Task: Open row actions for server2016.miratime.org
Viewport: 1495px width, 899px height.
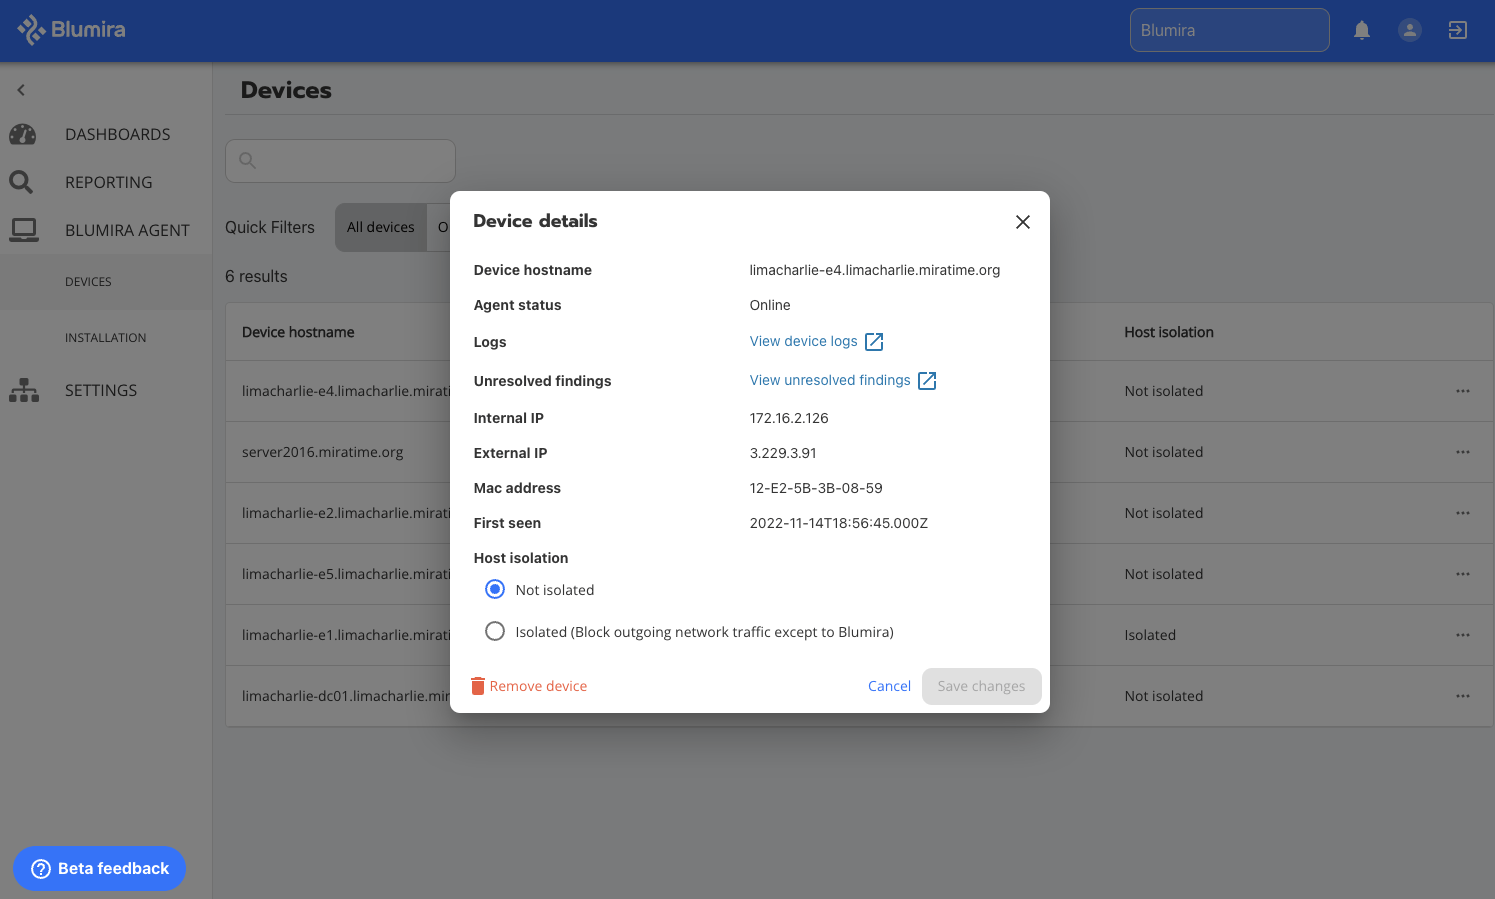Action: point(1463,452)
